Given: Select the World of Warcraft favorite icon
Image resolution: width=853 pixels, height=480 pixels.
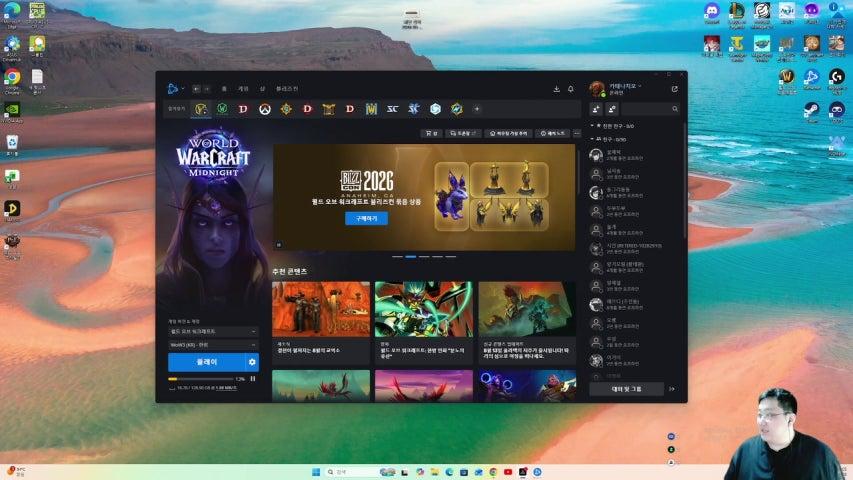Looking at the screenshot, I should point(201,109).
